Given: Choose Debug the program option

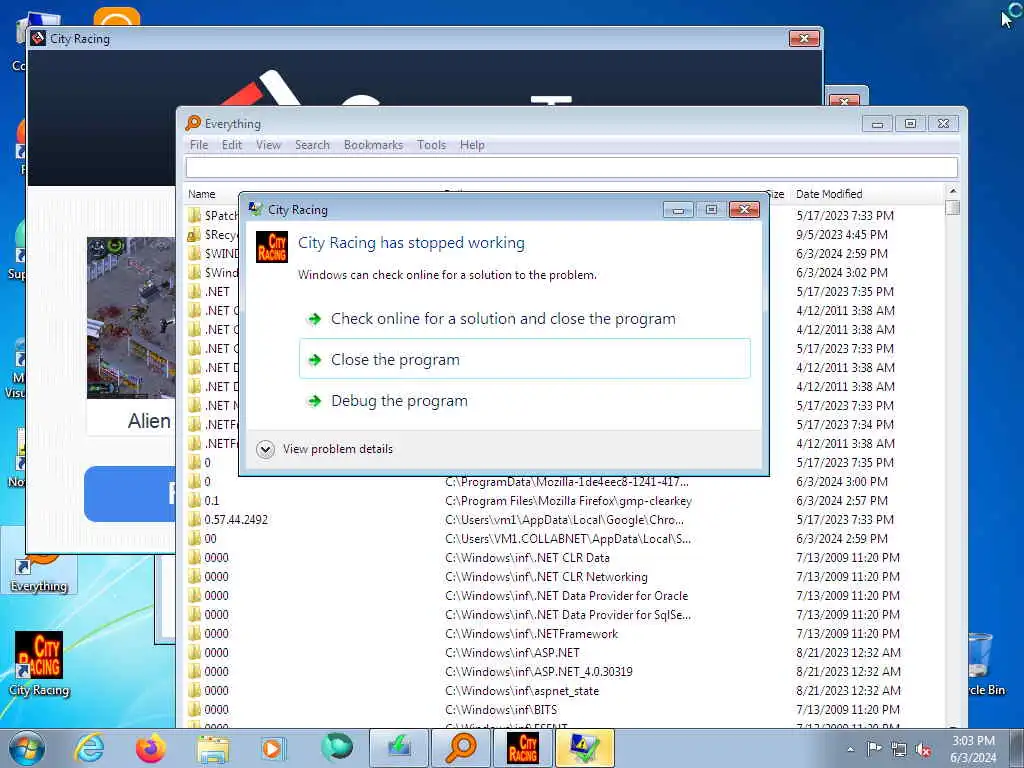Looking at the screenshot, I should click(x=398, y=400).
